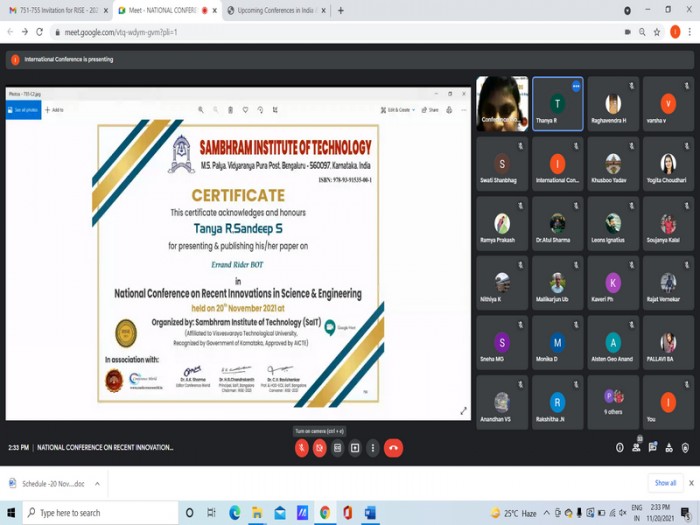Show the participants people panel
Viewport: 700px width, 525px height.
(x=636, y=447)
